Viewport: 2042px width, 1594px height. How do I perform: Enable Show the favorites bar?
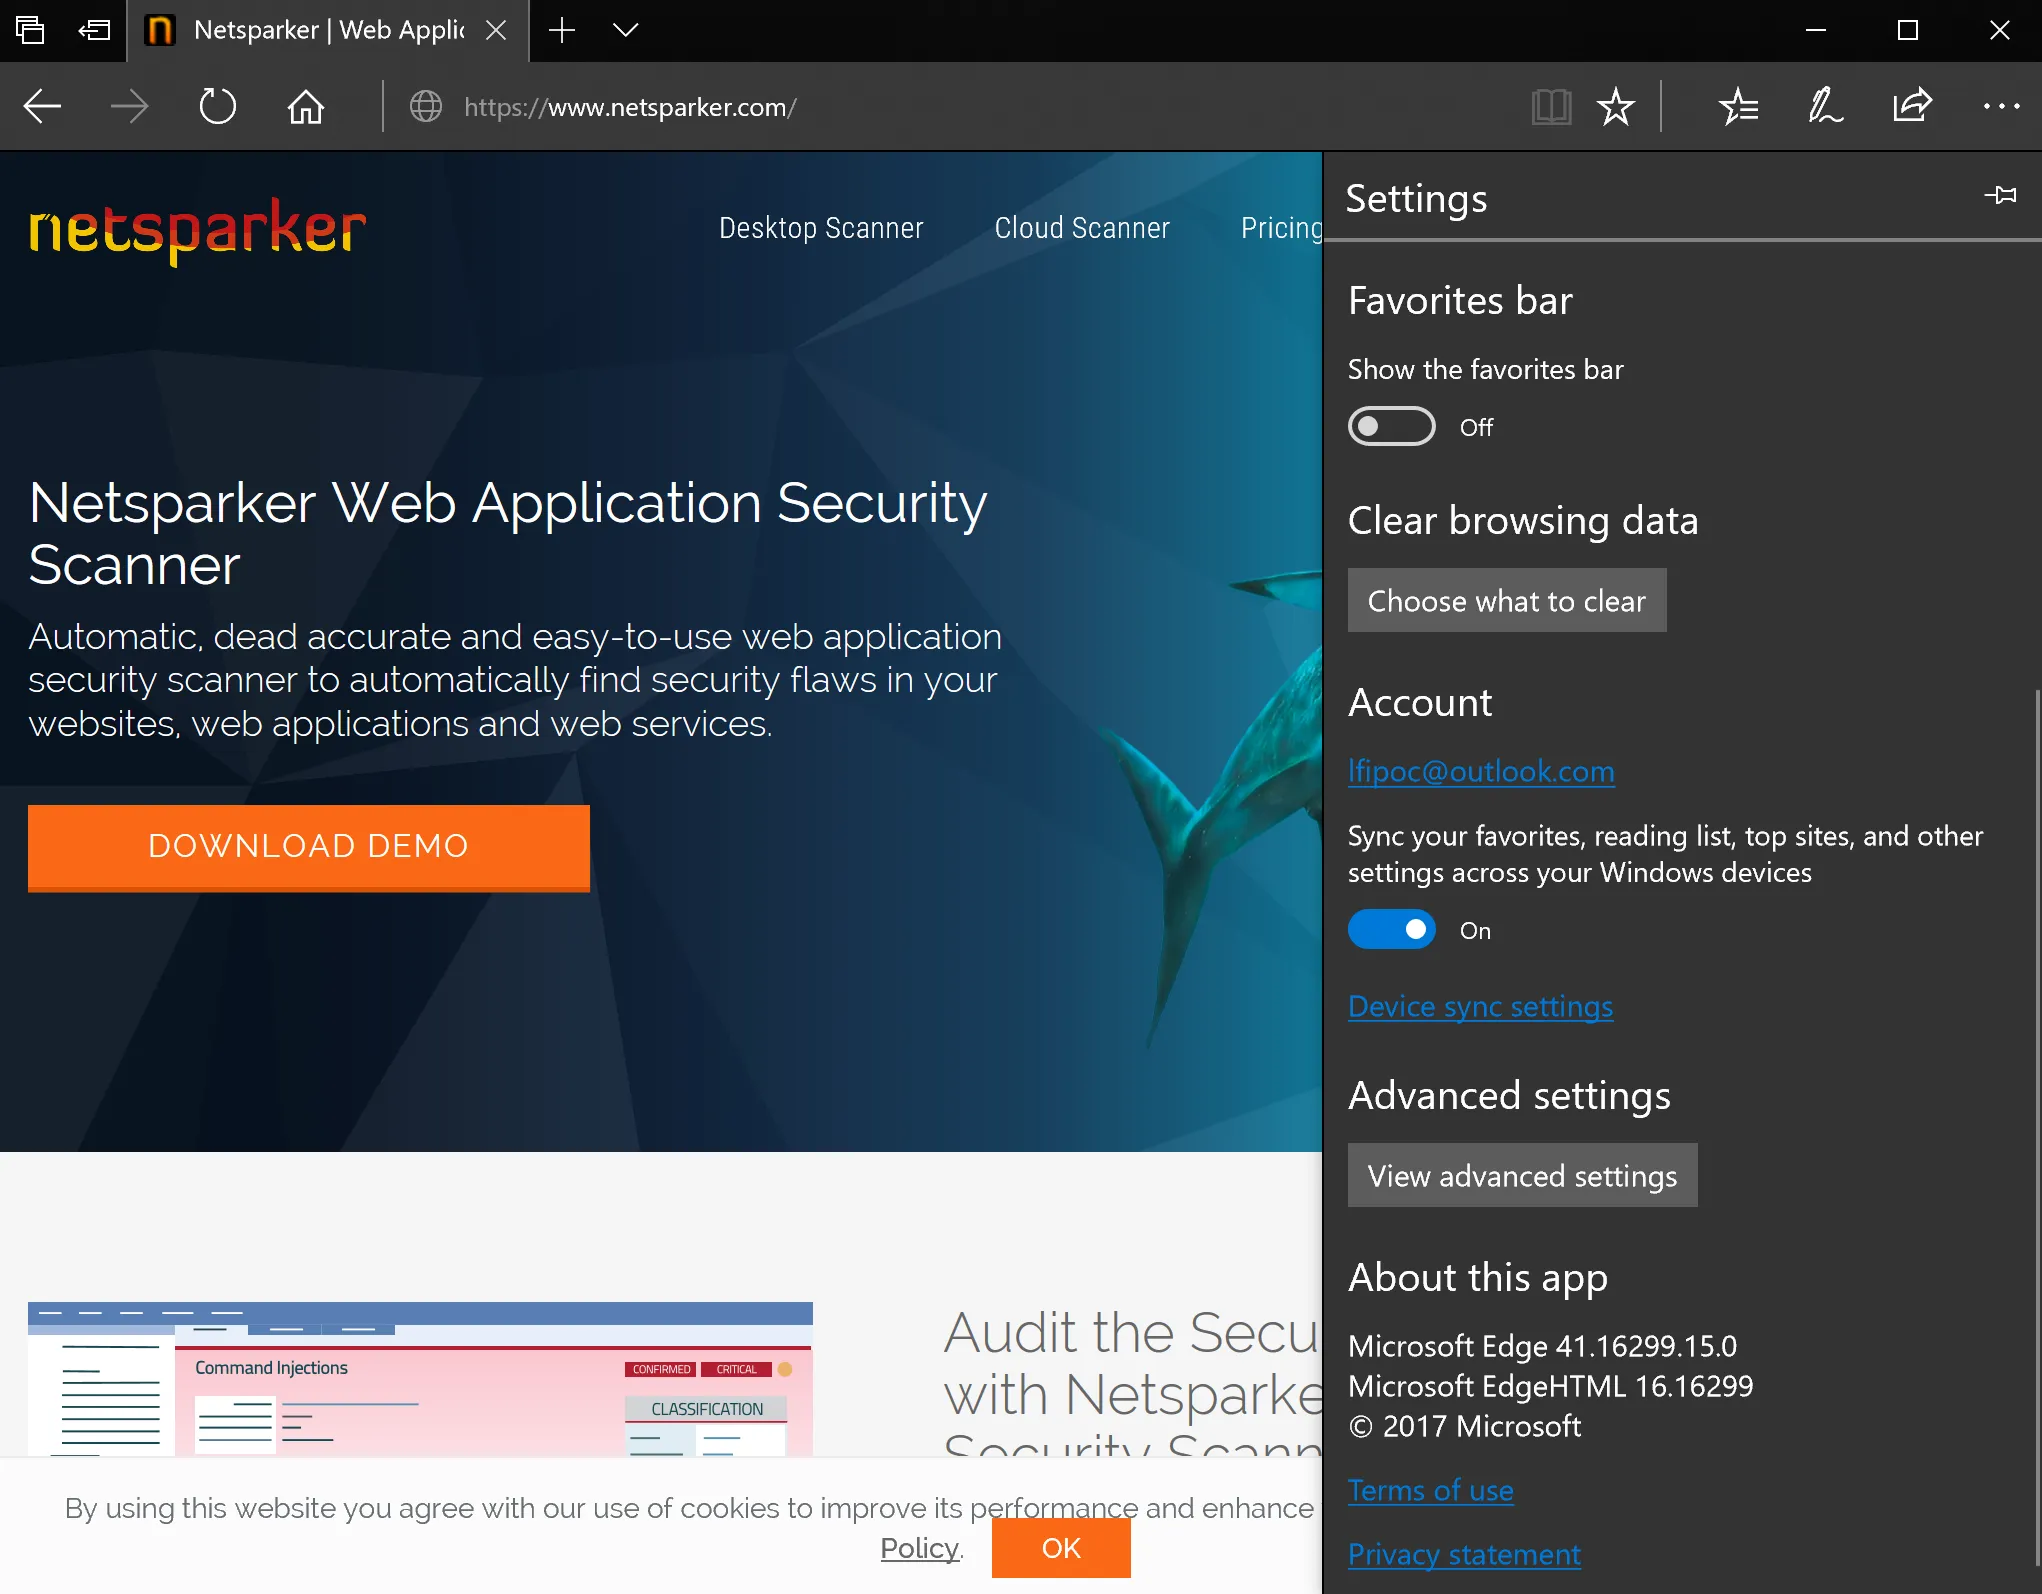pos(1391,426)
